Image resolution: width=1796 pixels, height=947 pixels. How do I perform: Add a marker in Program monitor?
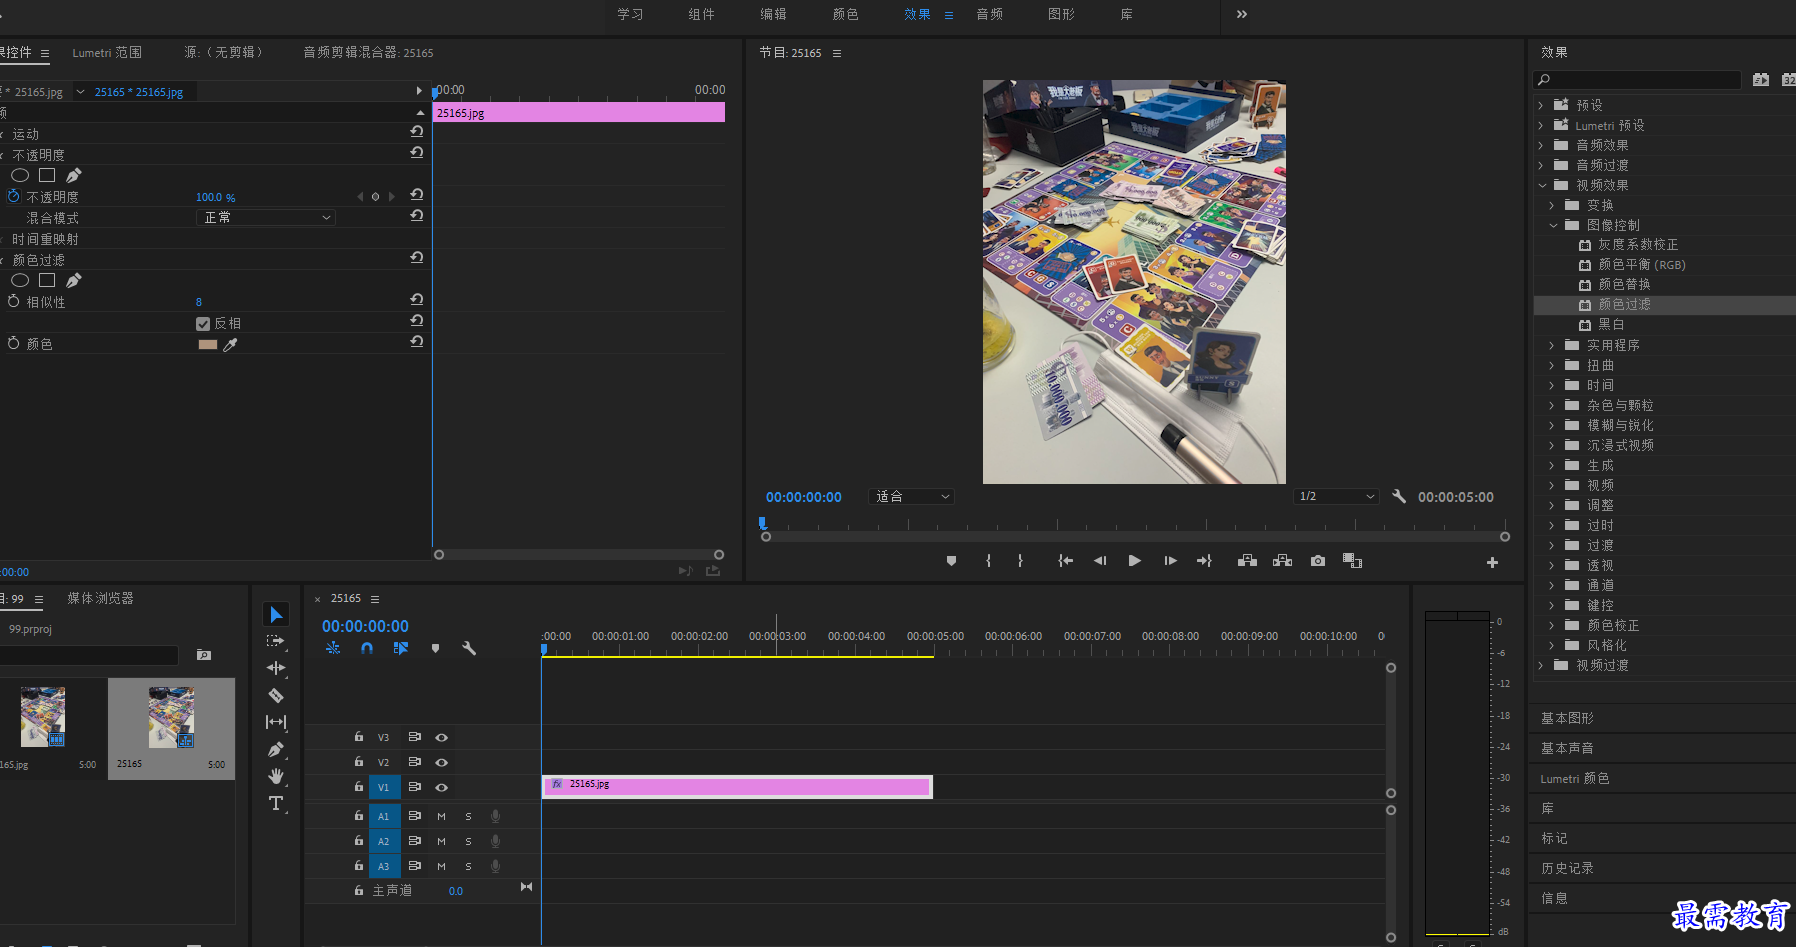click(951, 561)
